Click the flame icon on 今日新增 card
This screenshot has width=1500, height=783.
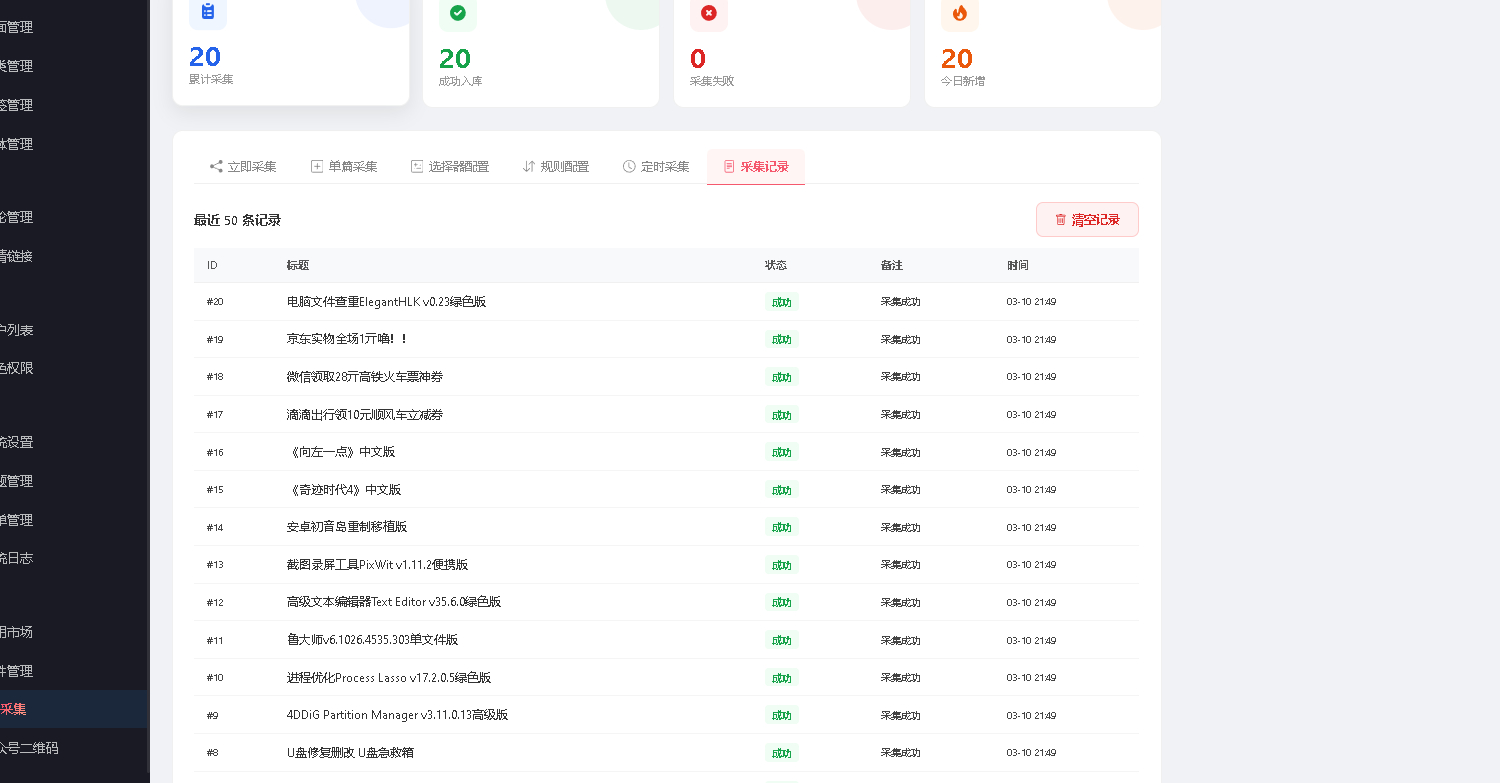tap(958, 15)
